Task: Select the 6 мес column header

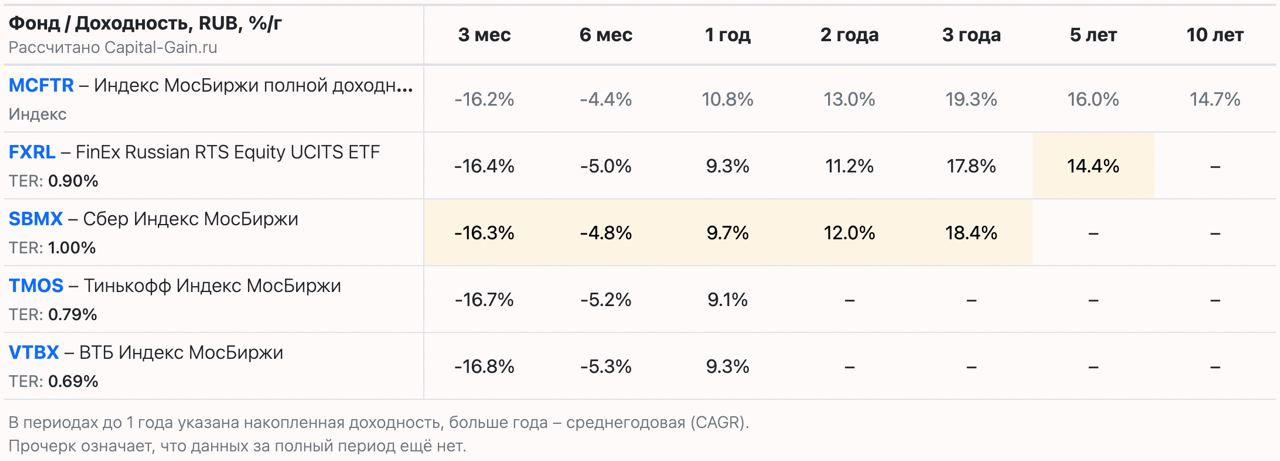Action: [x=606, y=35]
